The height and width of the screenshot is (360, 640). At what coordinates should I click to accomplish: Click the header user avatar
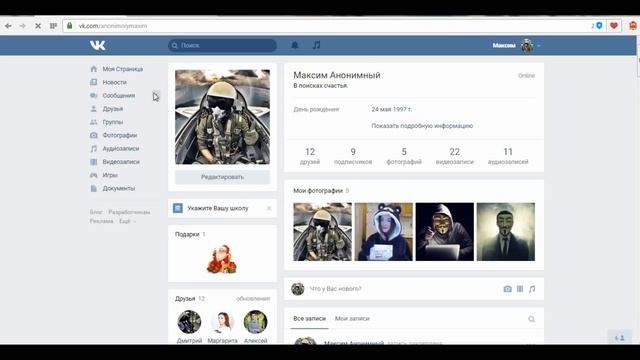(x=527, y=45)
